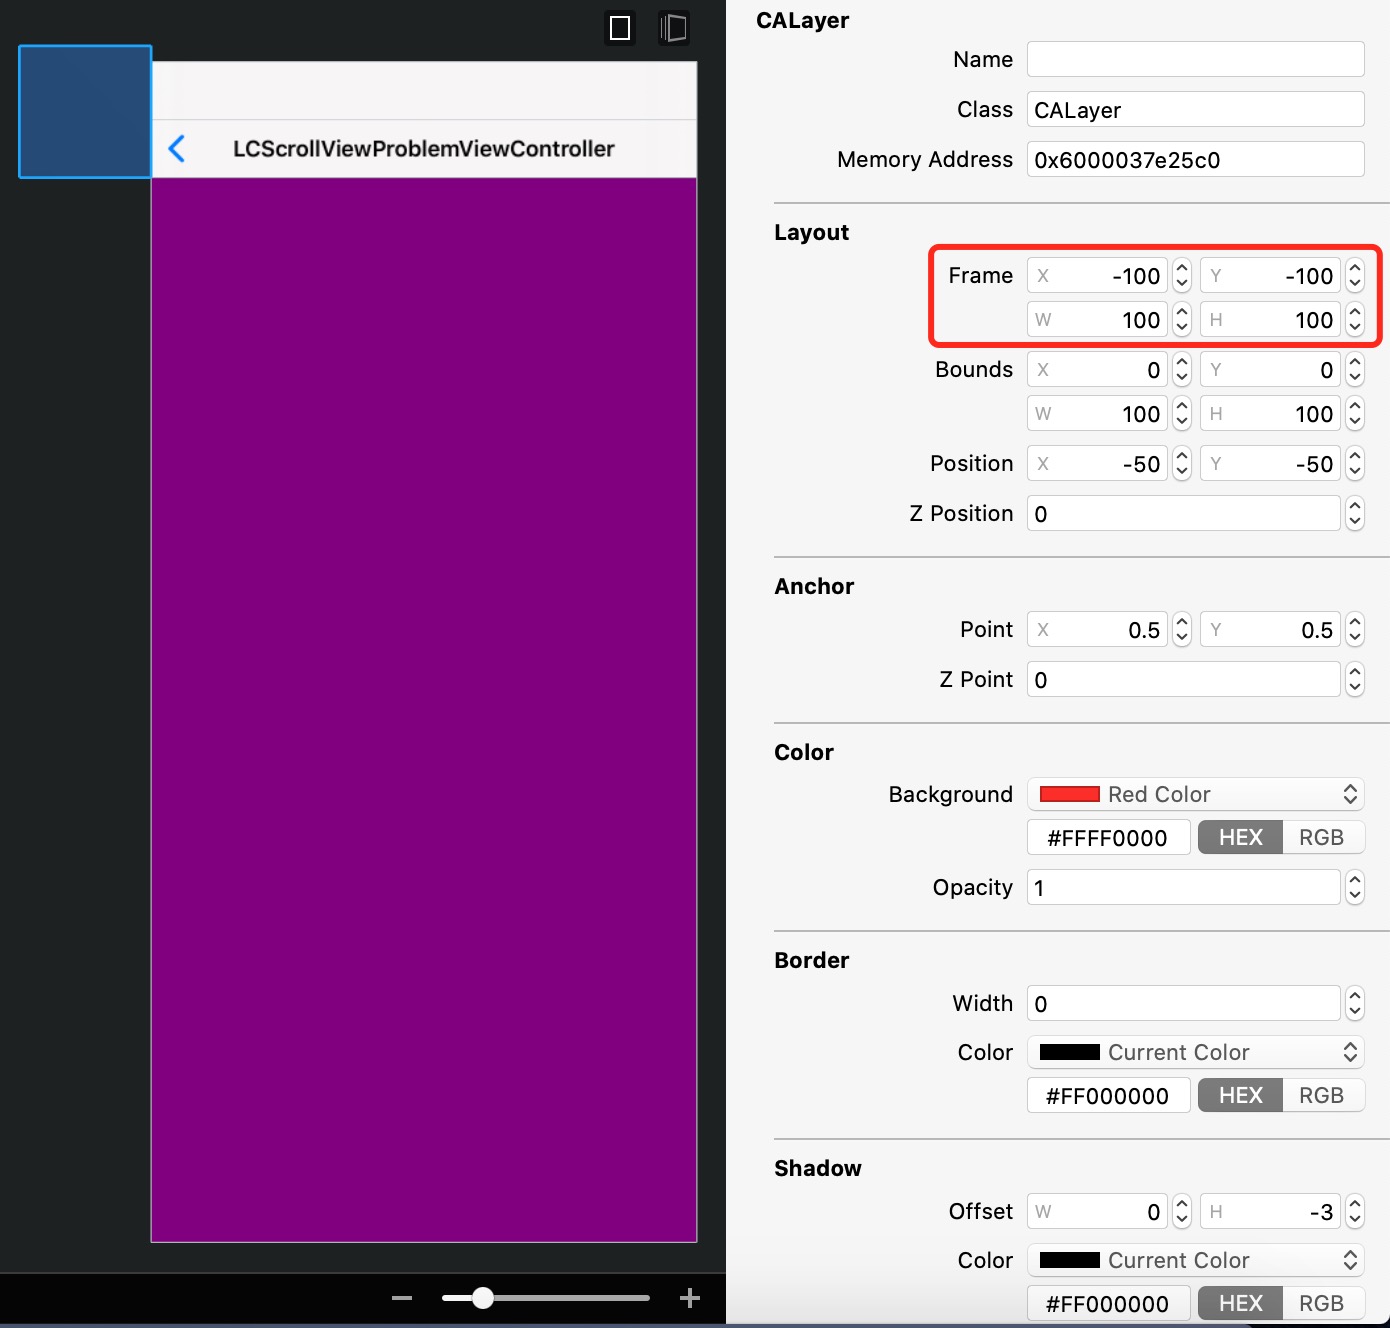This screenshot has height=1328, width=1390.
Task: Edit background hex field #FFFF0000
Action: 1108,837
